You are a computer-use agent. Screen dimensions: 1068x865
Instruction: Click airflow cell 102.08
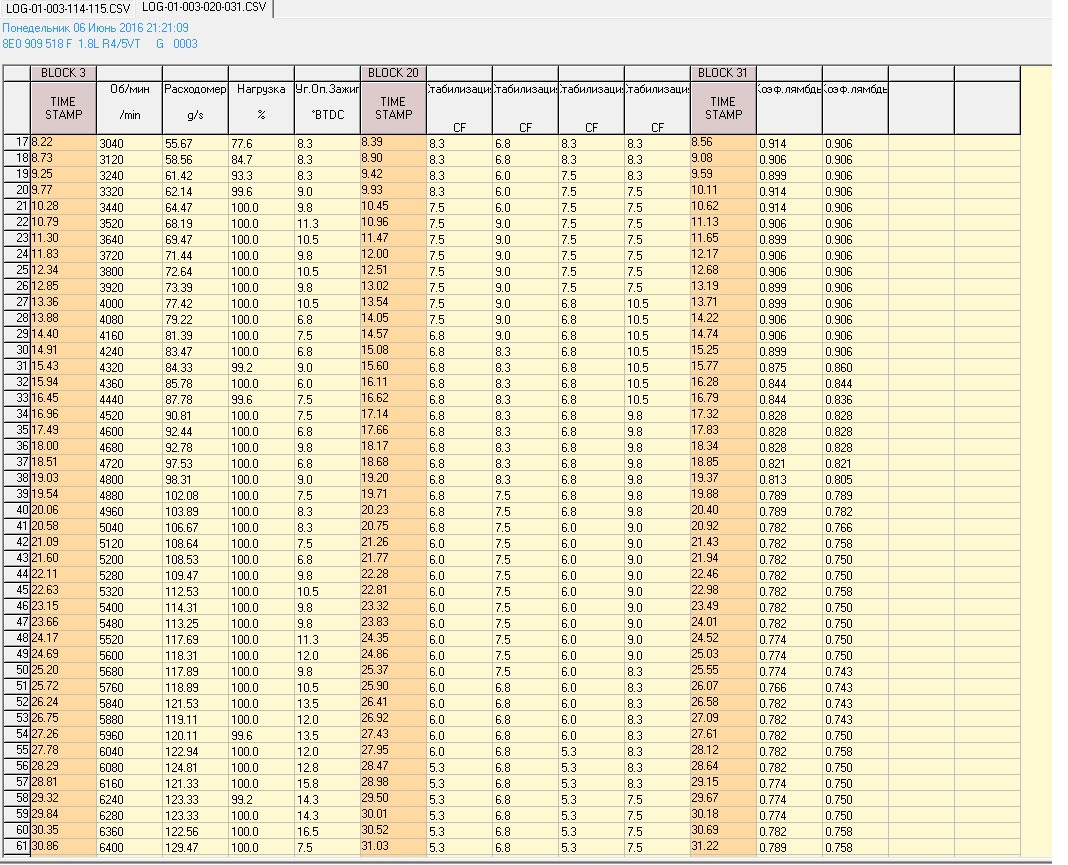195,495
